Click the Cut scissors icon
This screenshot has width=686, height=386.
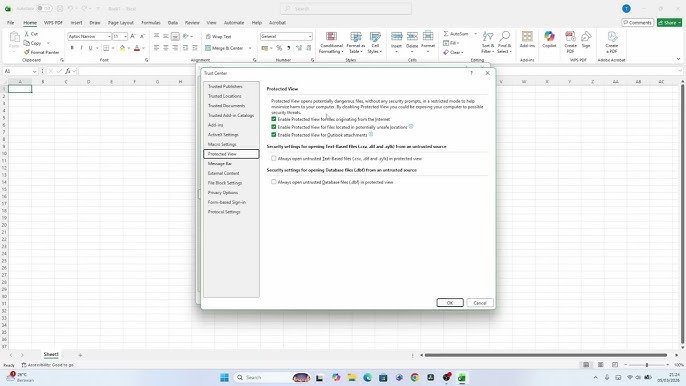[27, 34]
